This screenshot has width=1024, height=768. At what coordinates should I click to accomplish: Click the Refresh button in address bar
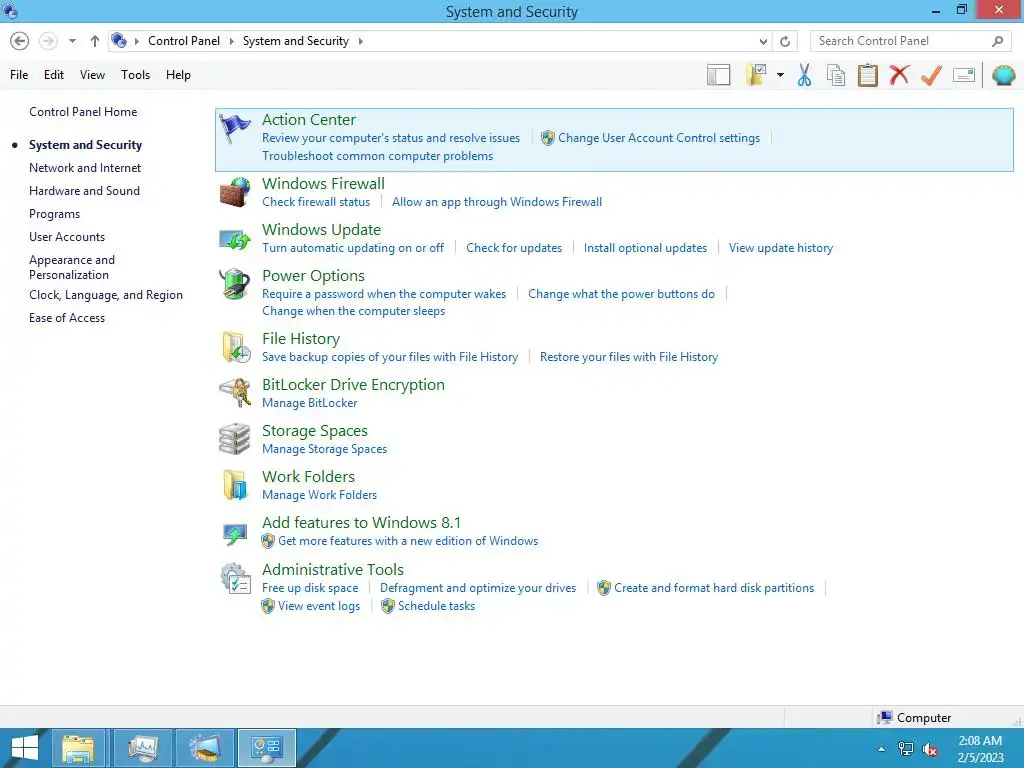tap(785, 41)
